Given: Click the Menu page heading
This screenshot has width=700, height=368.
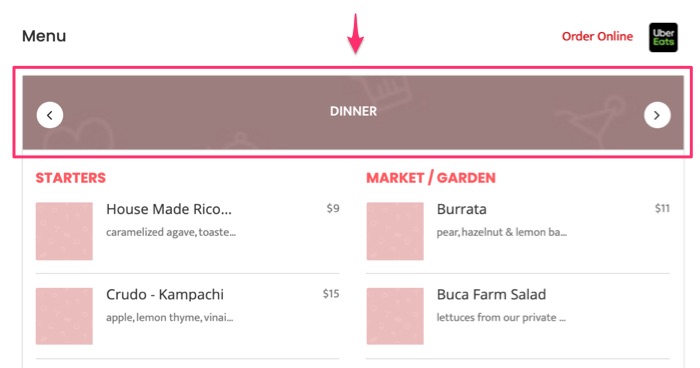Looking at the screenshot, I should [x=44, y=36].
